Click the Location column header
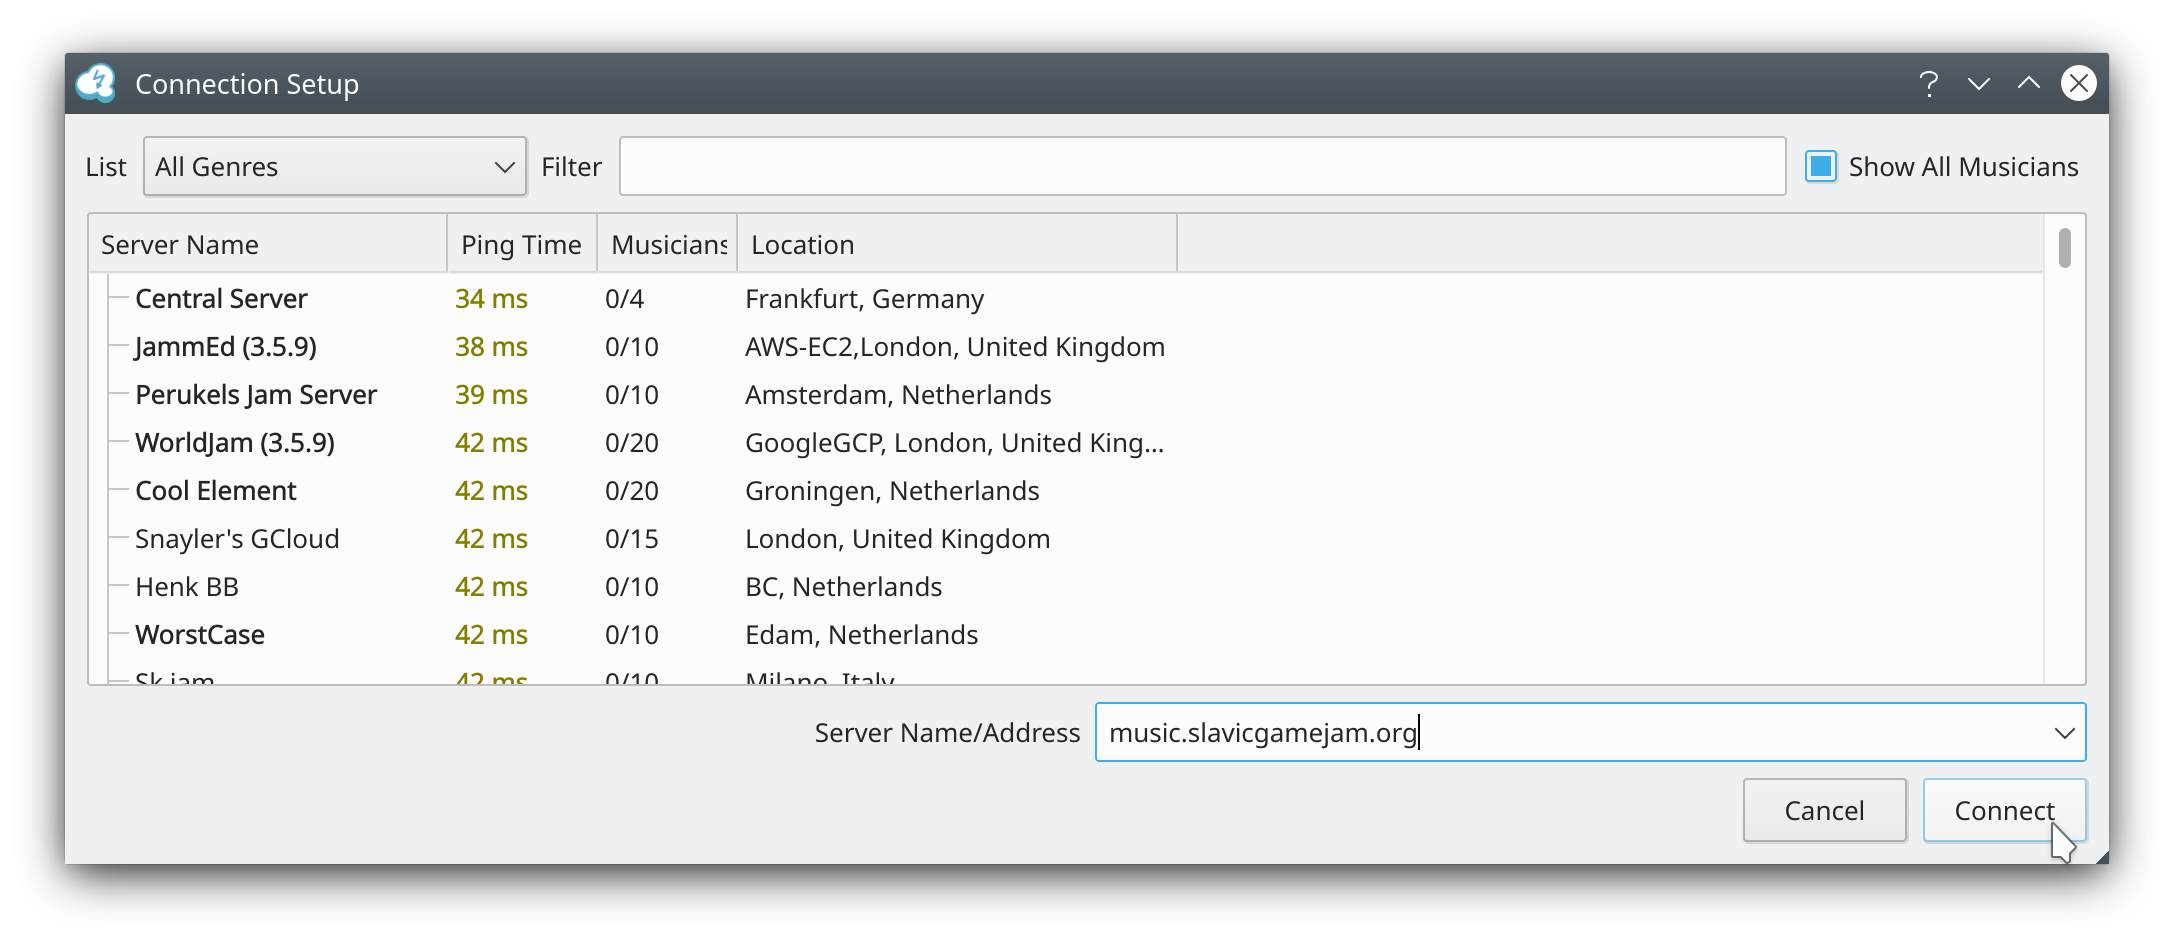Viewport: 2174px width, 941px height. [956, 245]
